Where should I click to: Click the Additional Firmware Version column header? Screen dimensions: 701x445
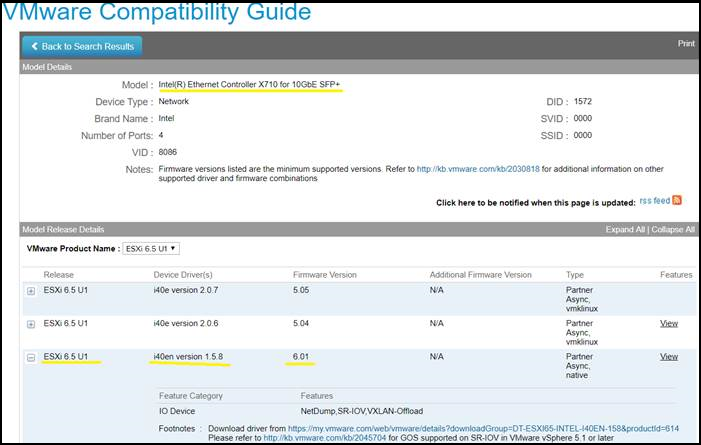point(481,275)
